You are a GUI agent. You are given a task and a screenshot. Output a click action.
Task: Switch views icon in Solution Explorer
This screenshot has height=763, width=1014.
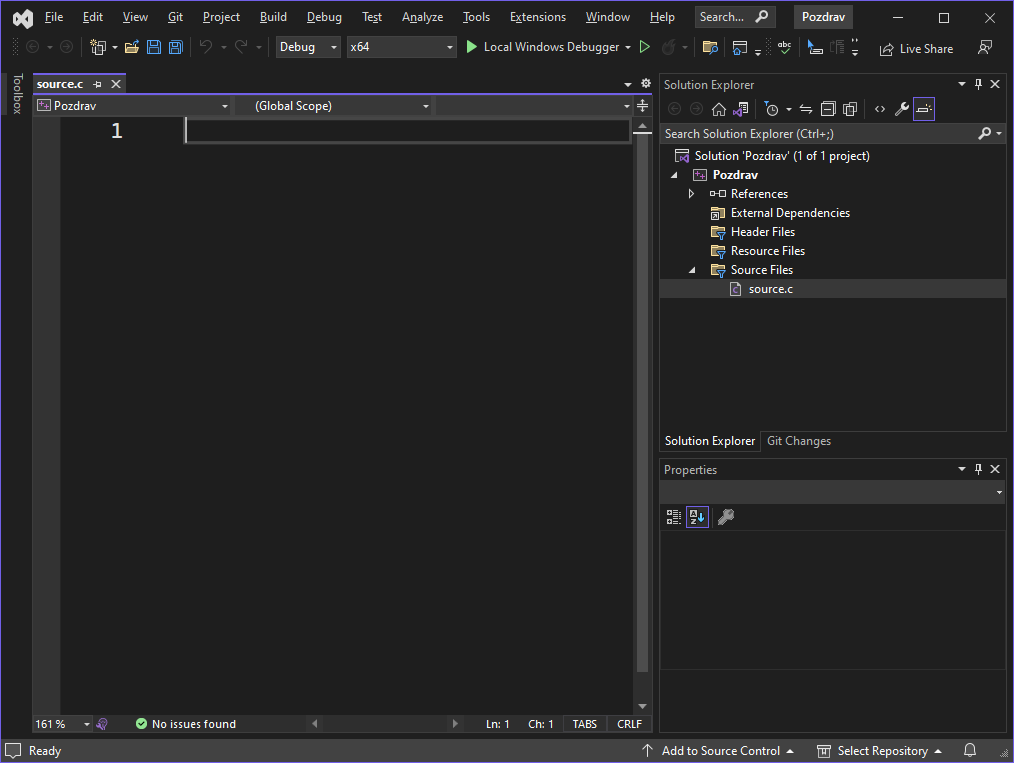click(740, 109)
